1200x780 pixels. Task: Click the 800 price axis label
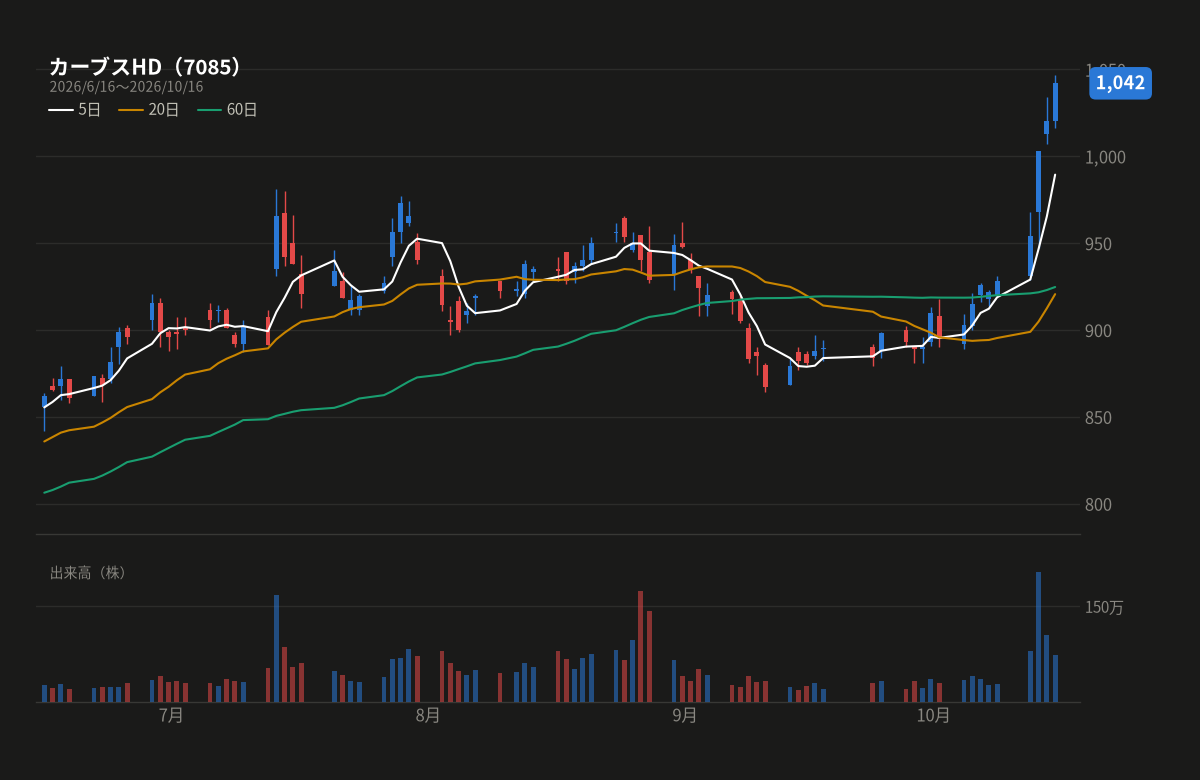click(1099, 505)
